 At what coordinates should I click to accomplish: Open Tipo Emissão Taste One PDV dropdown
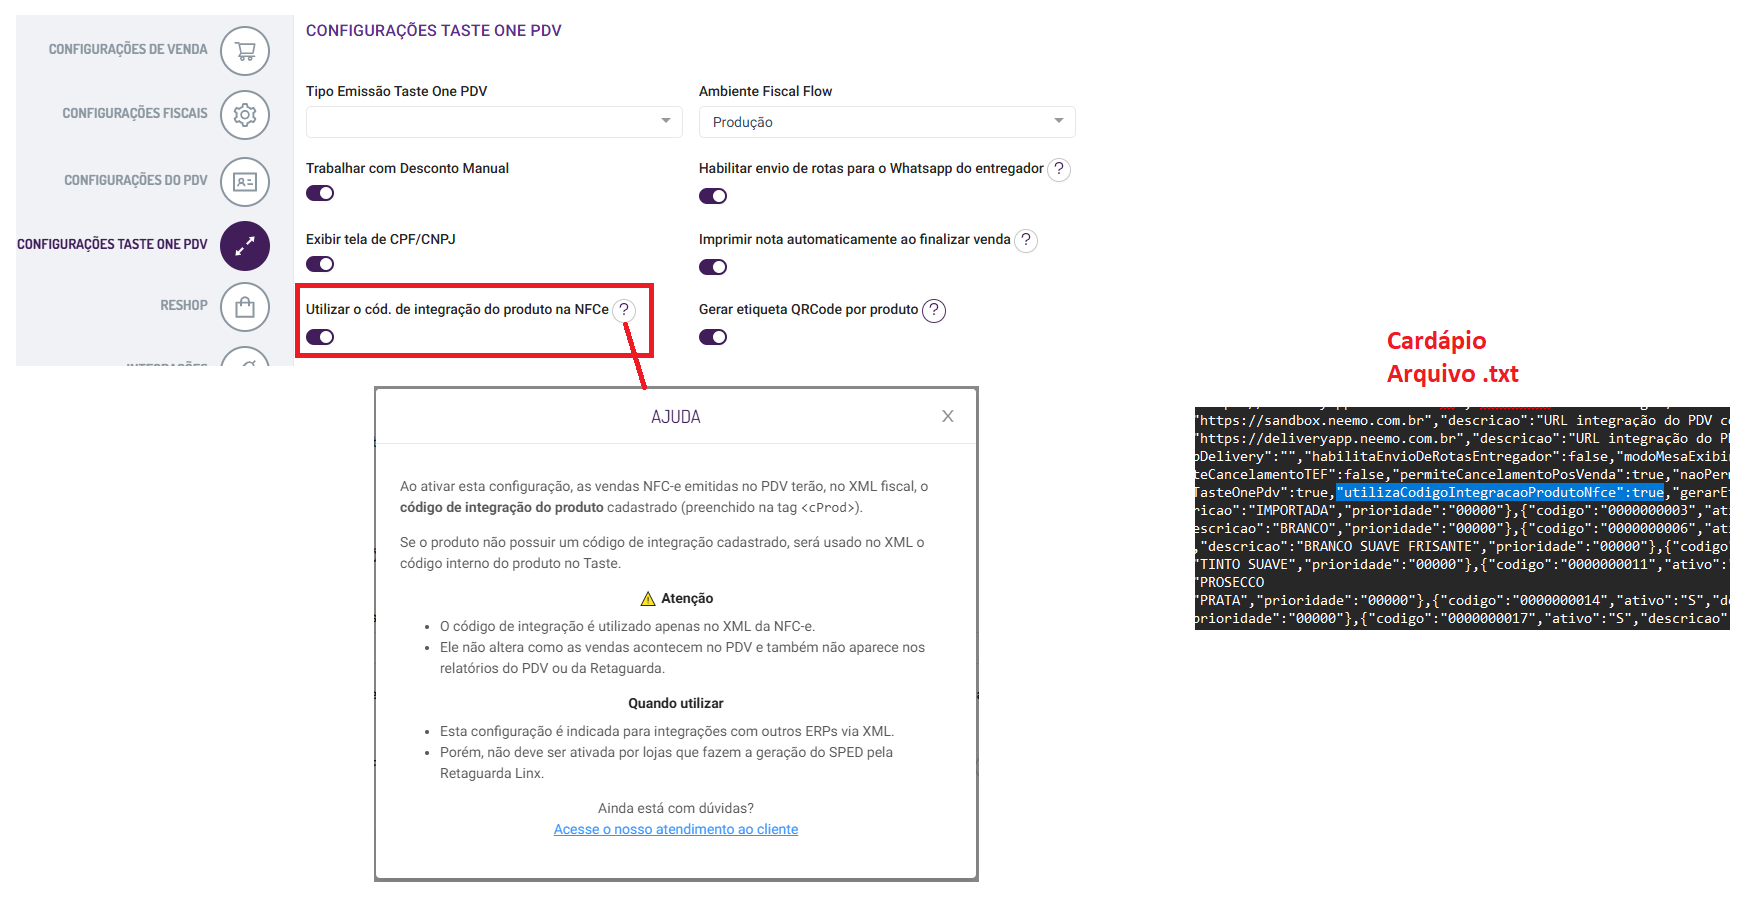pyautogui.click(x=494, y=122)
